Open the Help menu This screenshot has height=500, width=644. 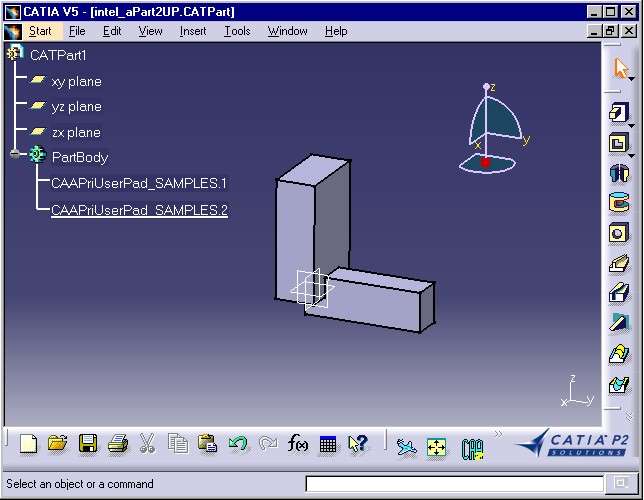[336, 31]
